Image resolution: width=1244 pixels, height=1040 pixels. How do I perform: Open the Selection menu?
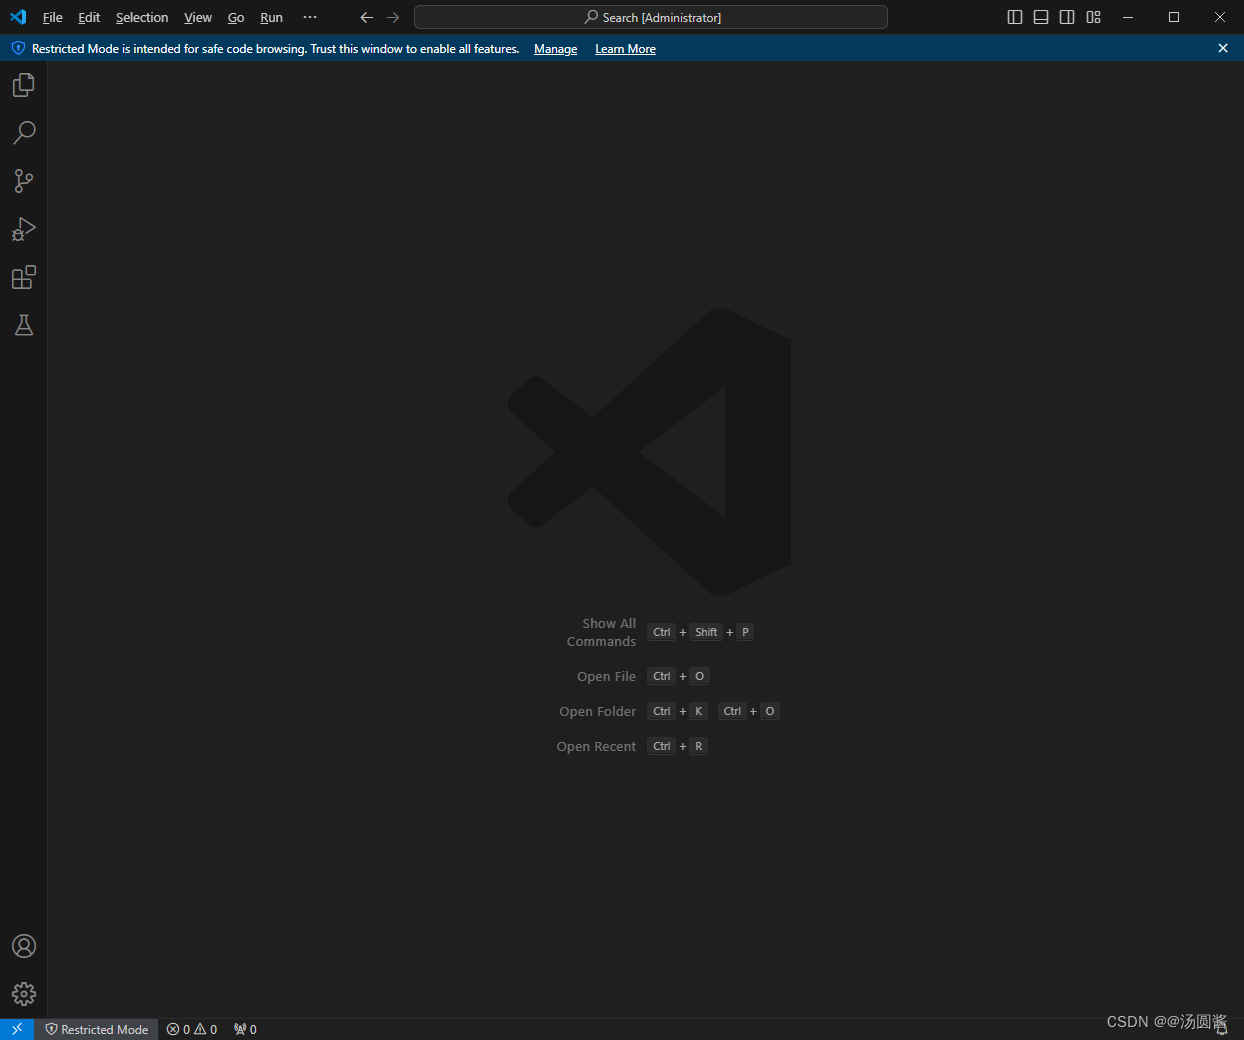pos(142,17)
